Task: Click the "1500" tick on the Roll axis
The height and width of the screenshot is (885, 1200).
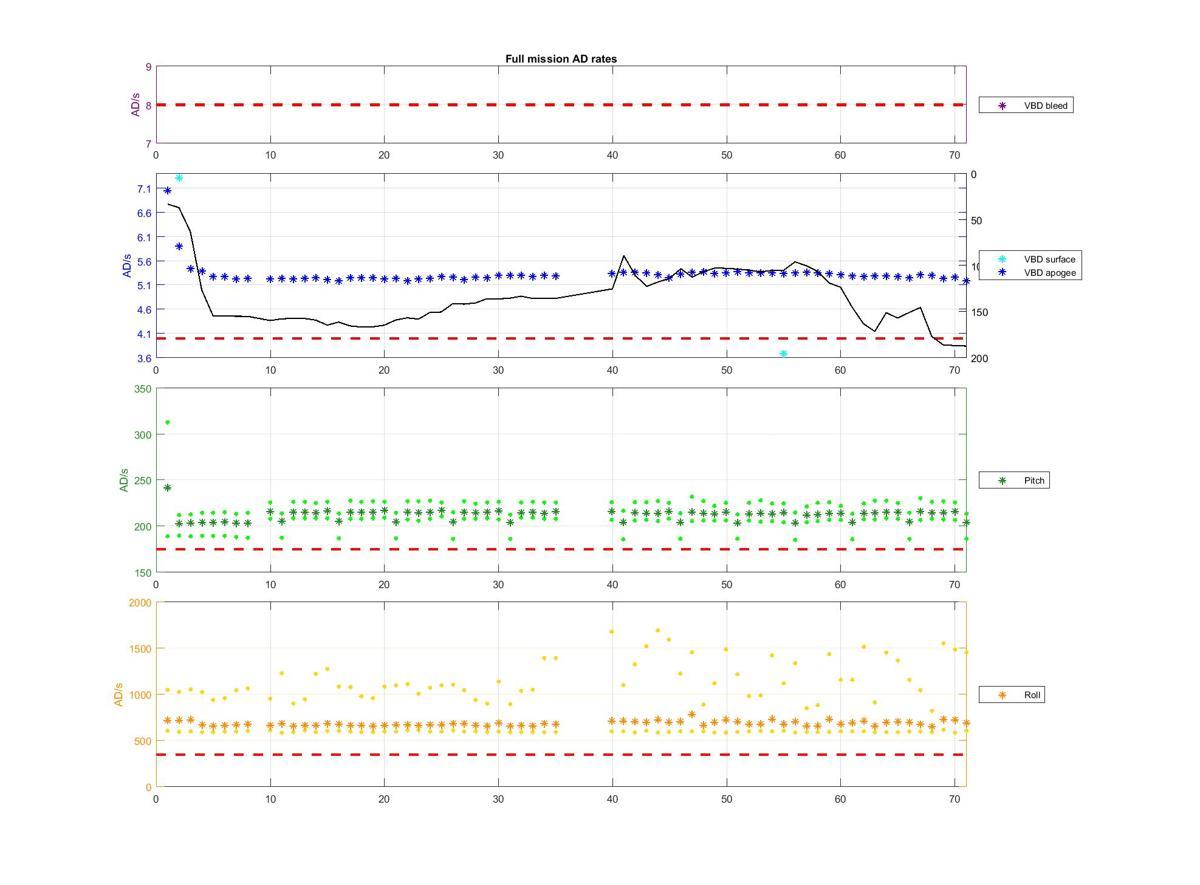Action: point(140,649)
